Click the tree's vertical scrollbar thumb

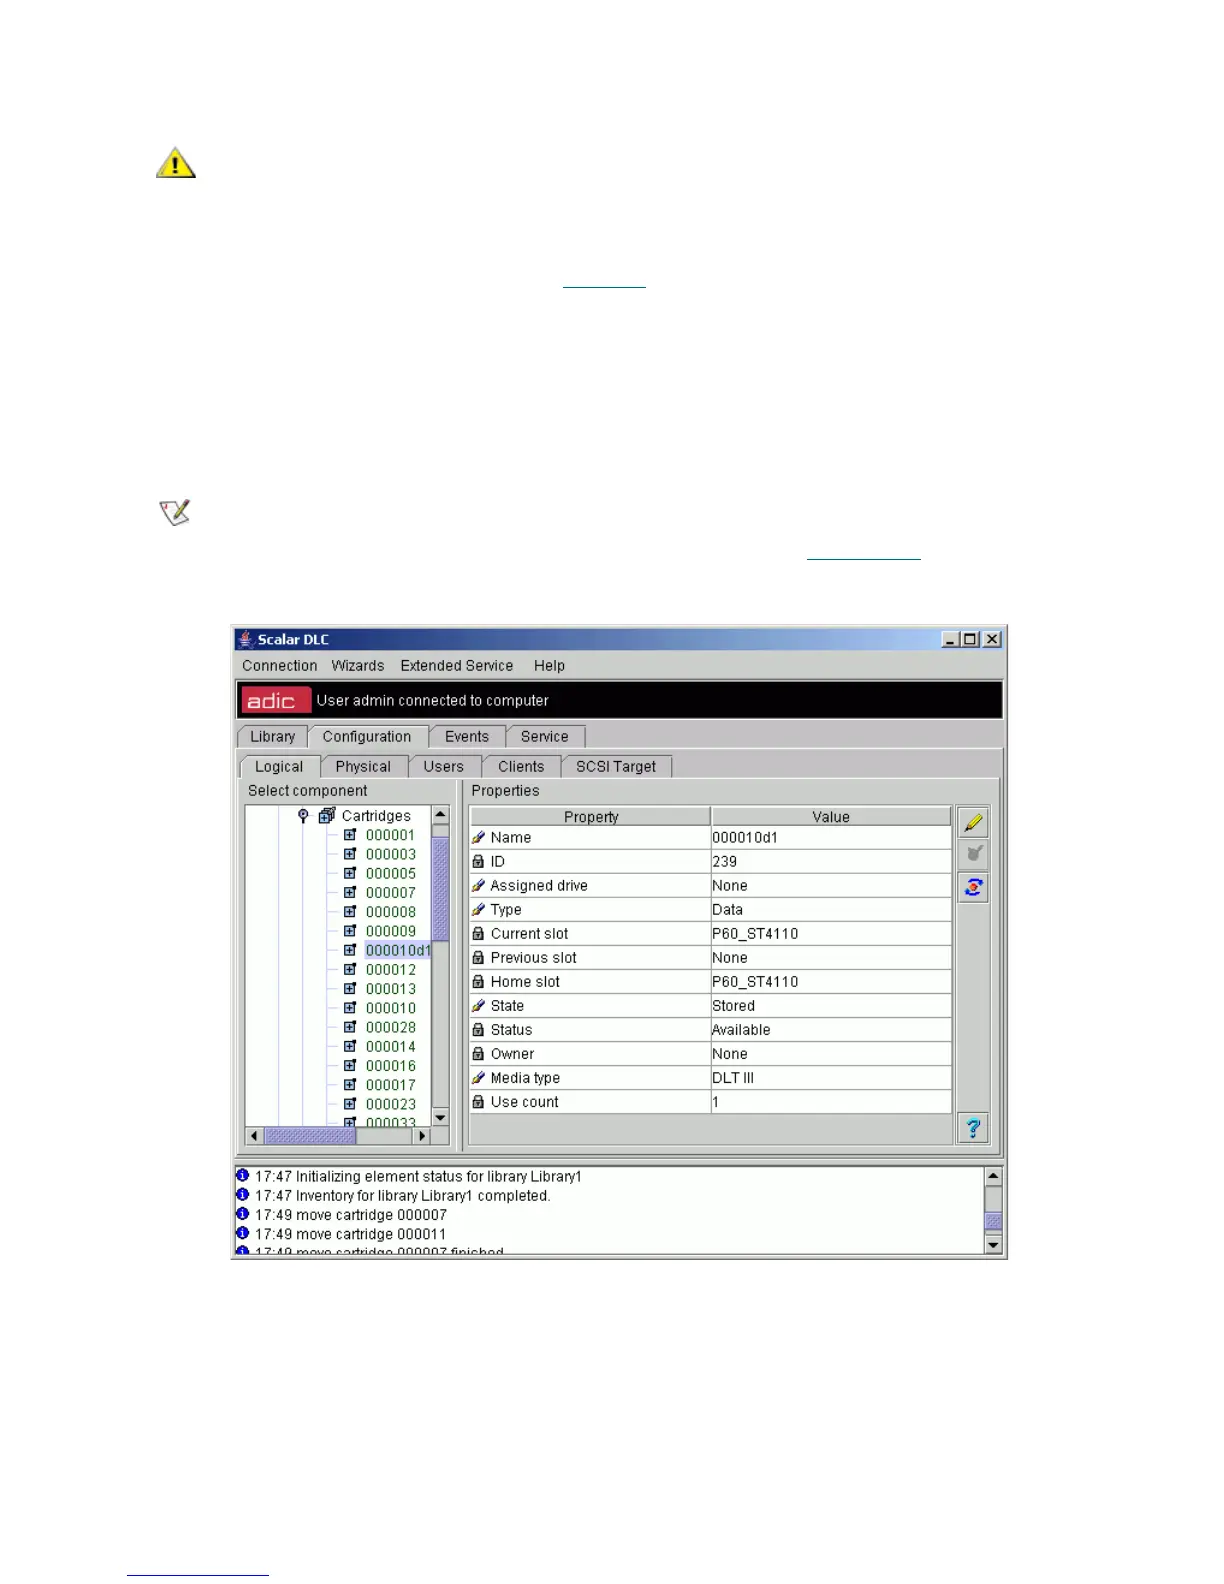(440, 889)
